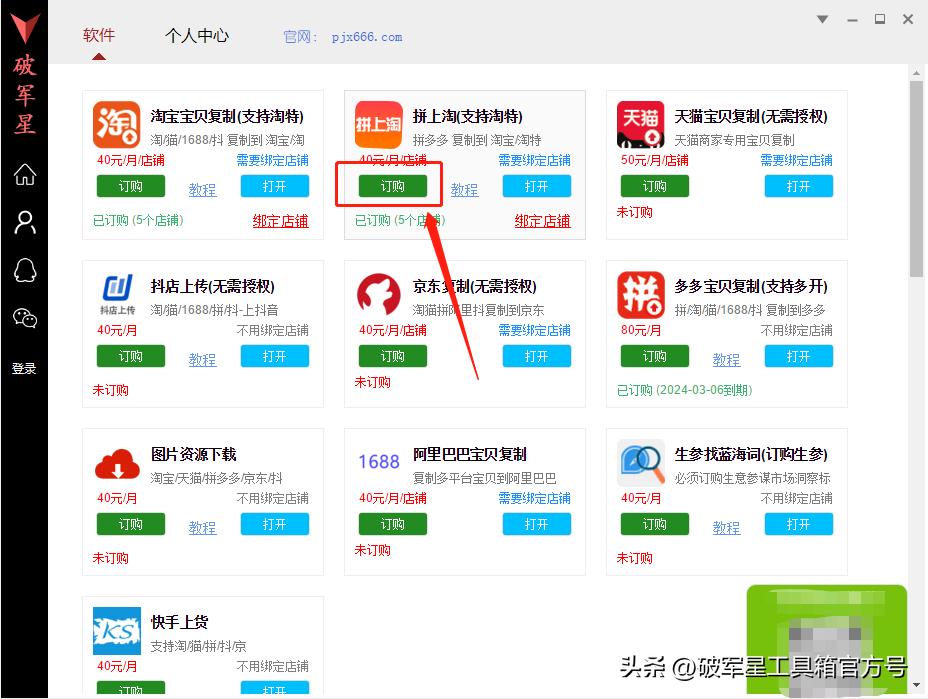This screenshot has width=928, height=699.
Task: Select the 天猫宝贝复制 app icon
Action: pos(640,124)
